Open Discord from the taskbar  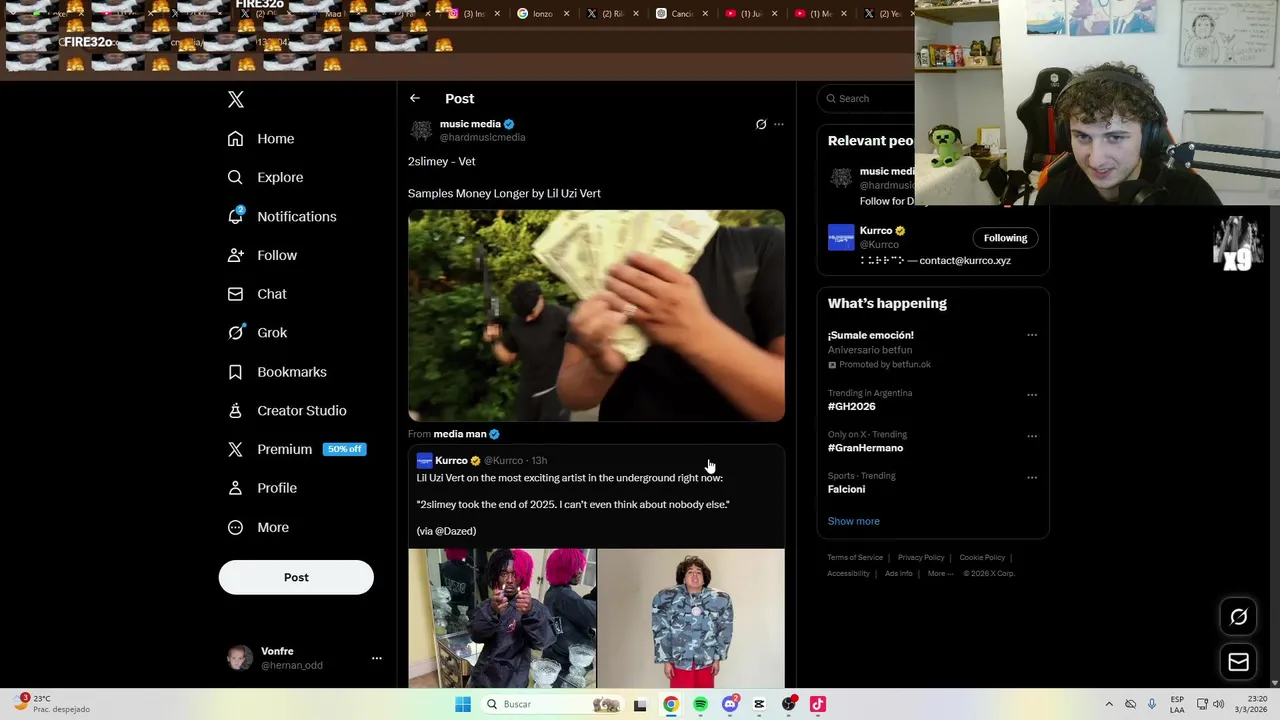click(730, 704)
